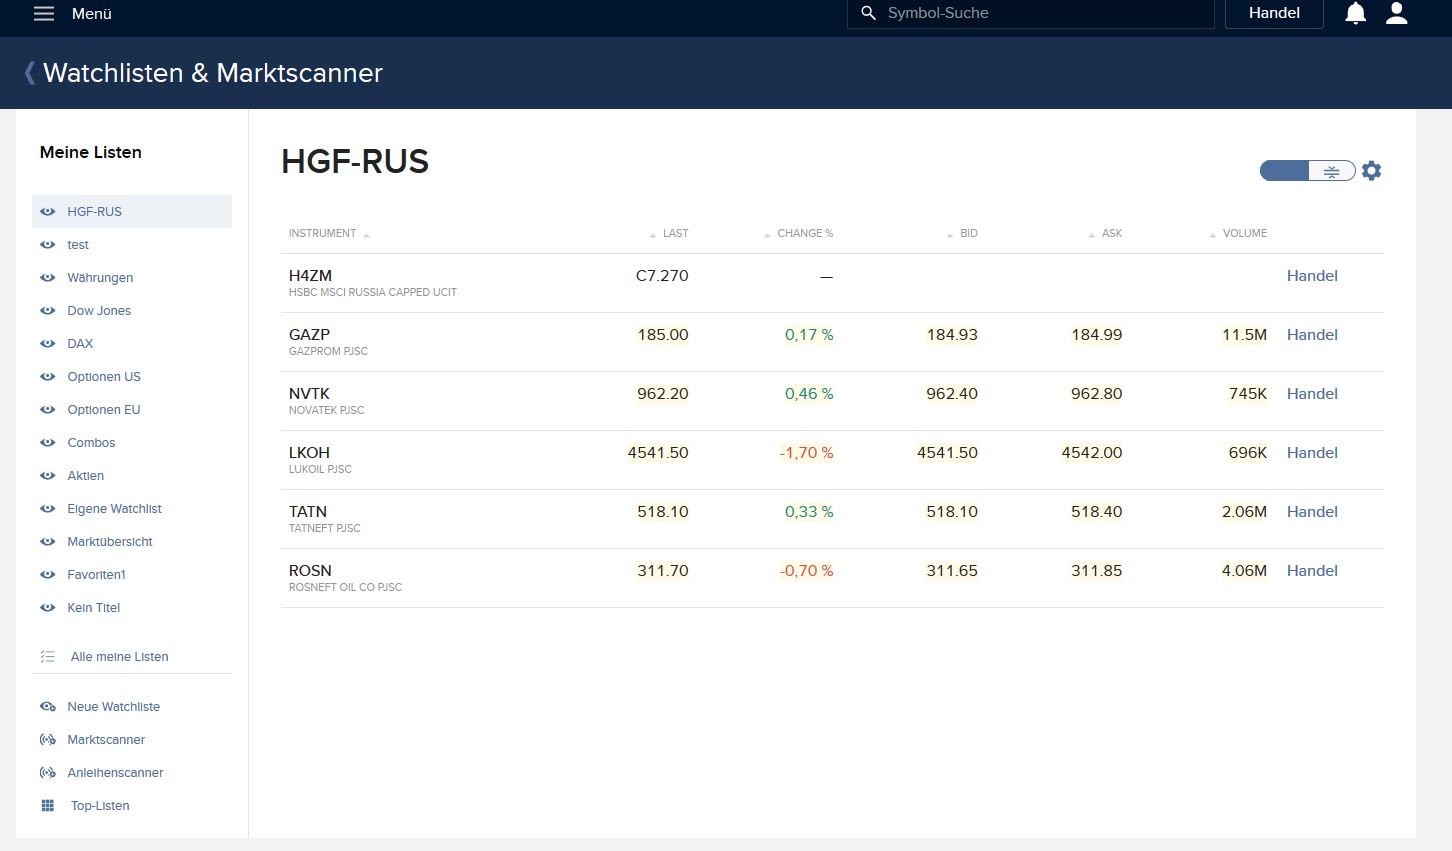Open the Menü label in the top bar

(92, 14)
